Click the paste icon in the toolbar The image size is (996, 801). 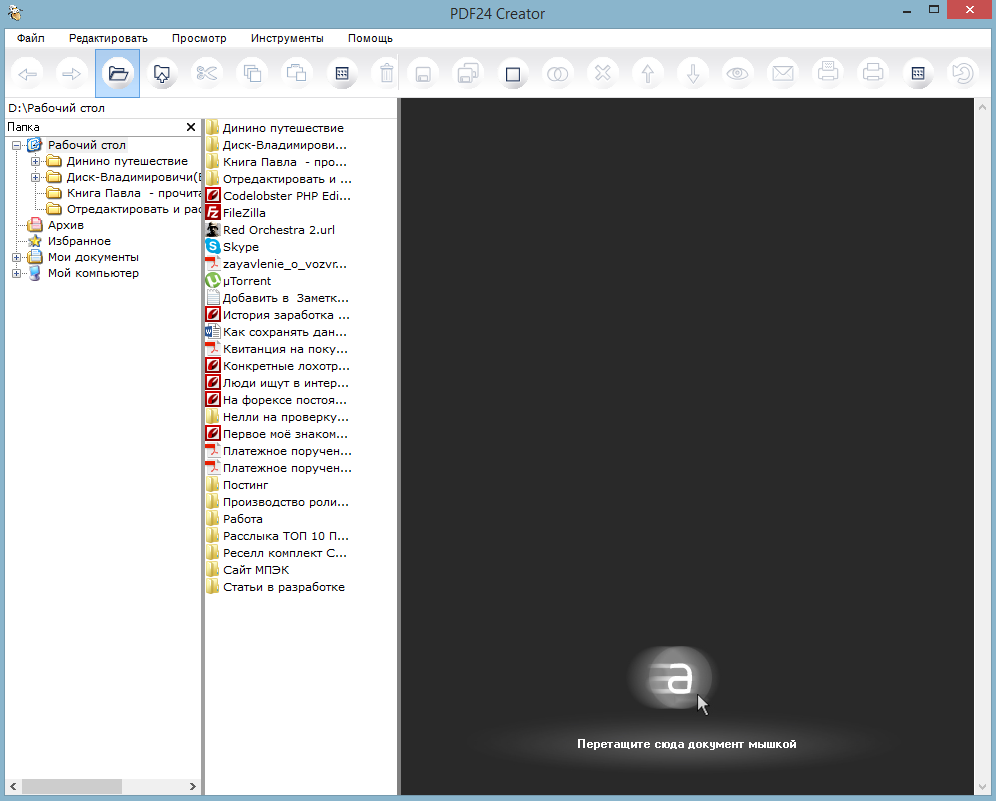coord(297,74)
